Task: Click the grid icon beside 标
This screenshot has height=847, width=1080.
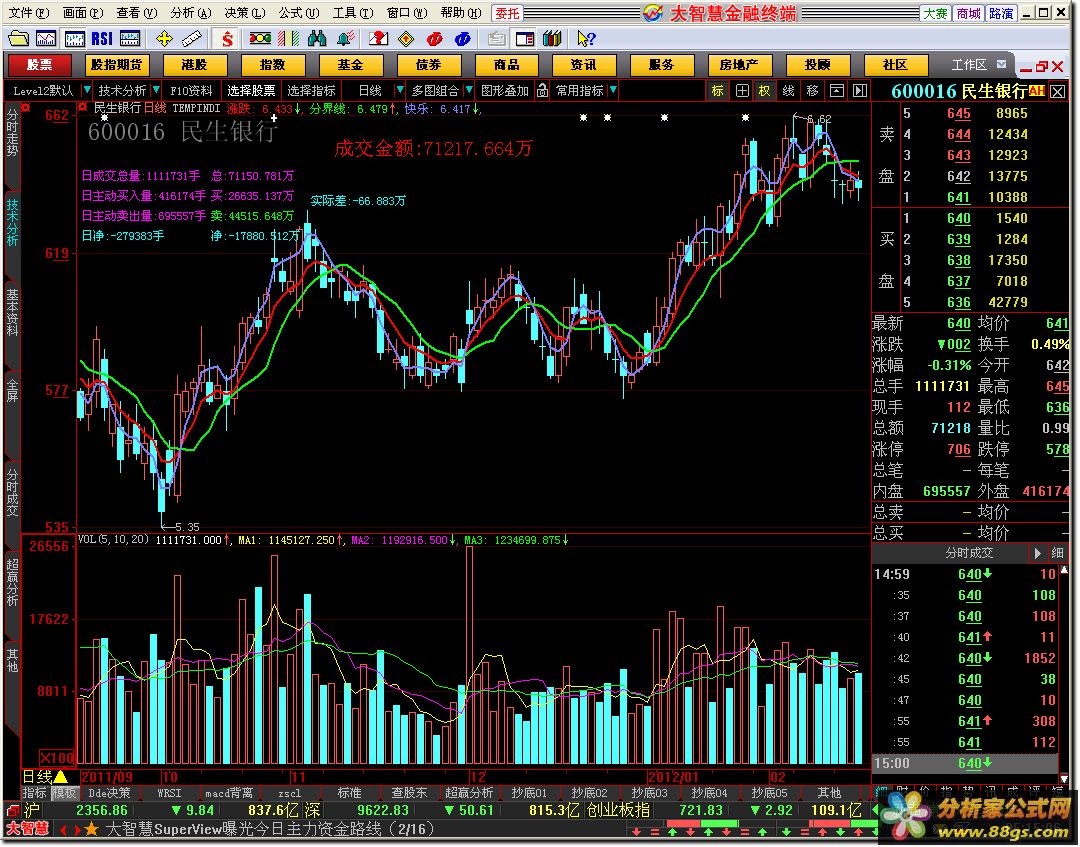Action: point(742,90)
